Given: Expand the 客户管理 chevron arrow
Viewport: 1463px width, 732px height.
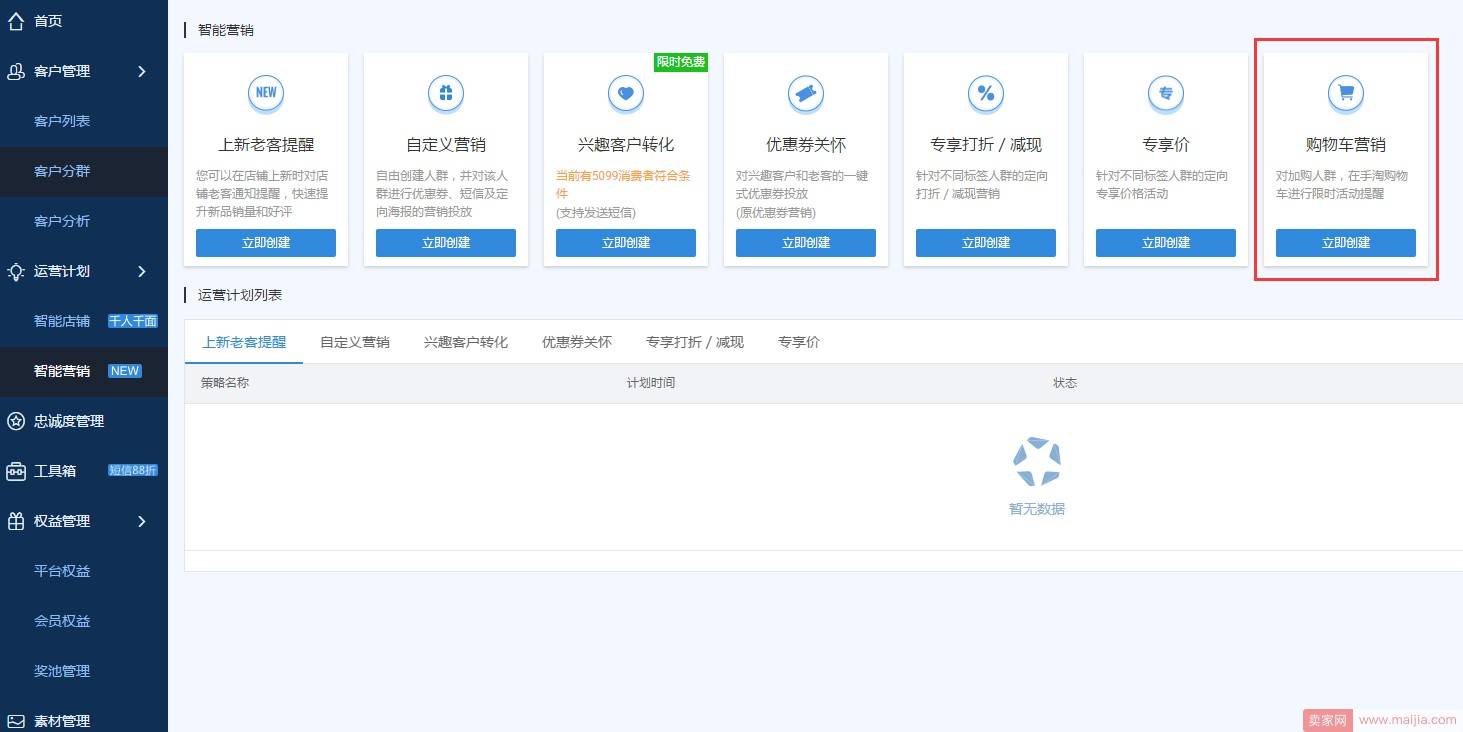Looking at the screenshot, I should [141, 71].
